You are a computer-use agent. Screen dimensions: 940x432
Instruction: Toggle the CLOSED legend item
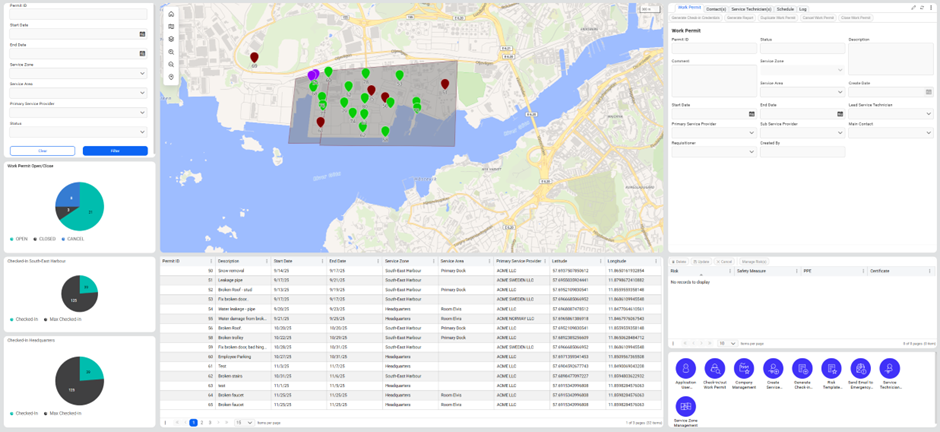pos(45,239)
